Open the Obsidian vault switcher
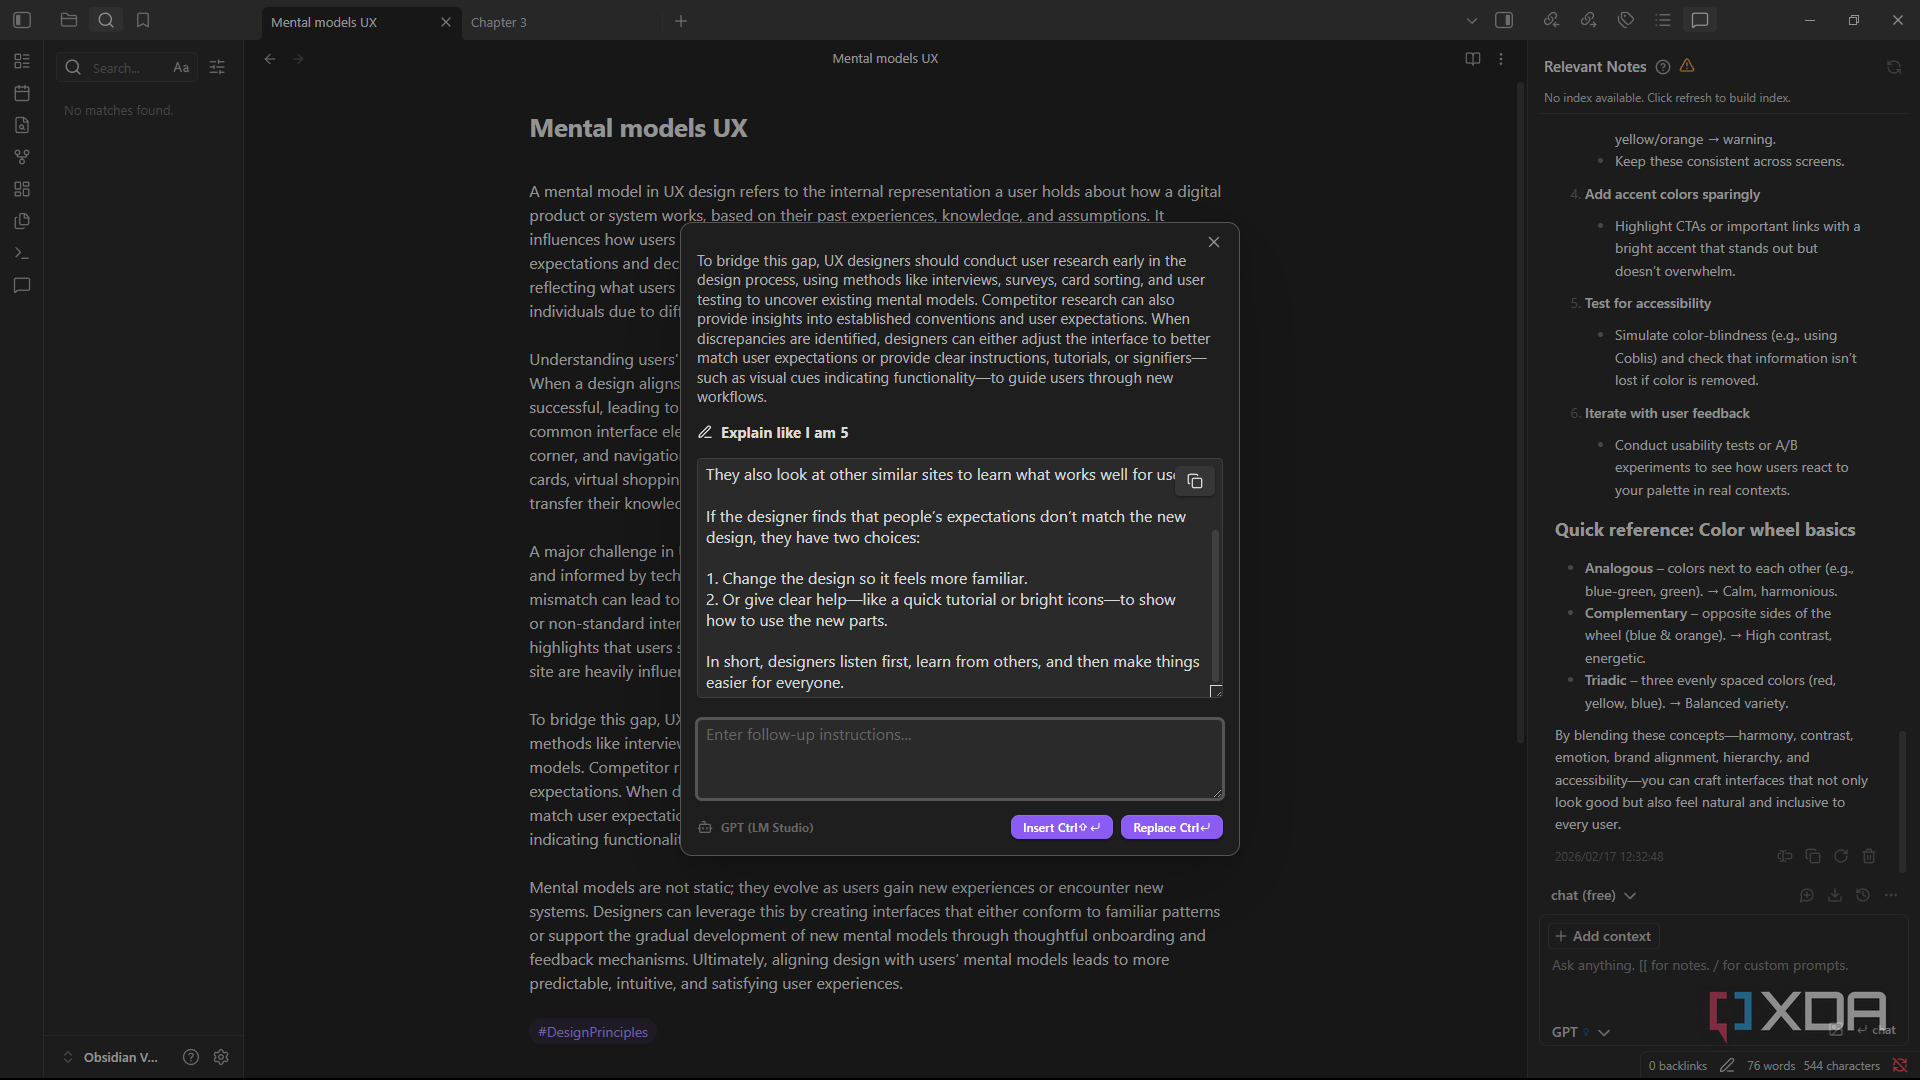Viewport: 1920px width, 1080px height. click(x=111, y=1057)
